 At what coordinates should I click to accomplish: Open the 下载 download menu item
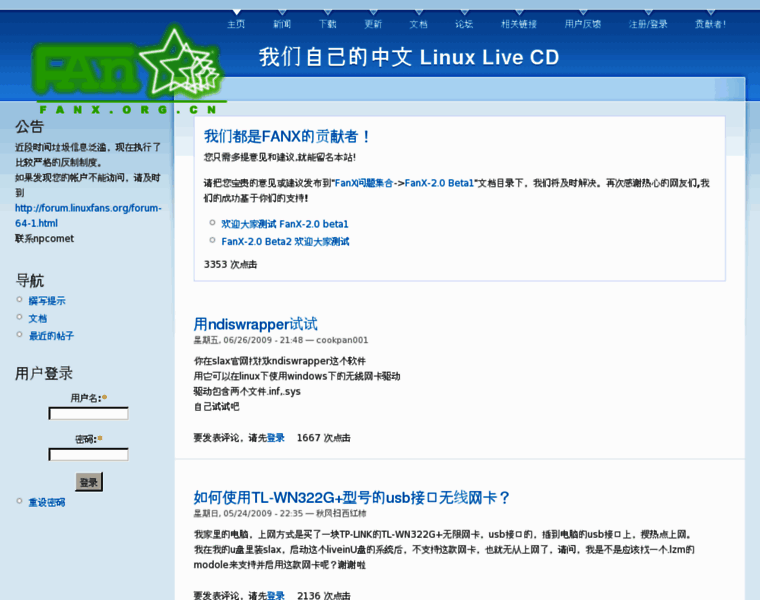pyautogui.click(x=328, y=24)
